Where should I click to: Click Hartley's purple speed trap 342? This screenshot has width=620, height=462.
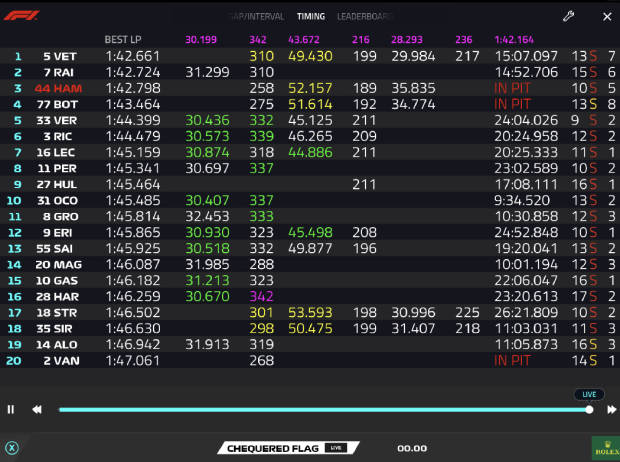[x=261, y=297]
